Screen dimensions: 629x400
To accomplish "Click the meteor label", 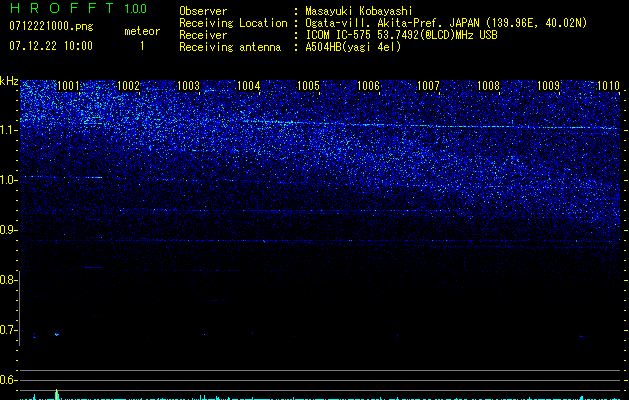I will click(142, 31).
